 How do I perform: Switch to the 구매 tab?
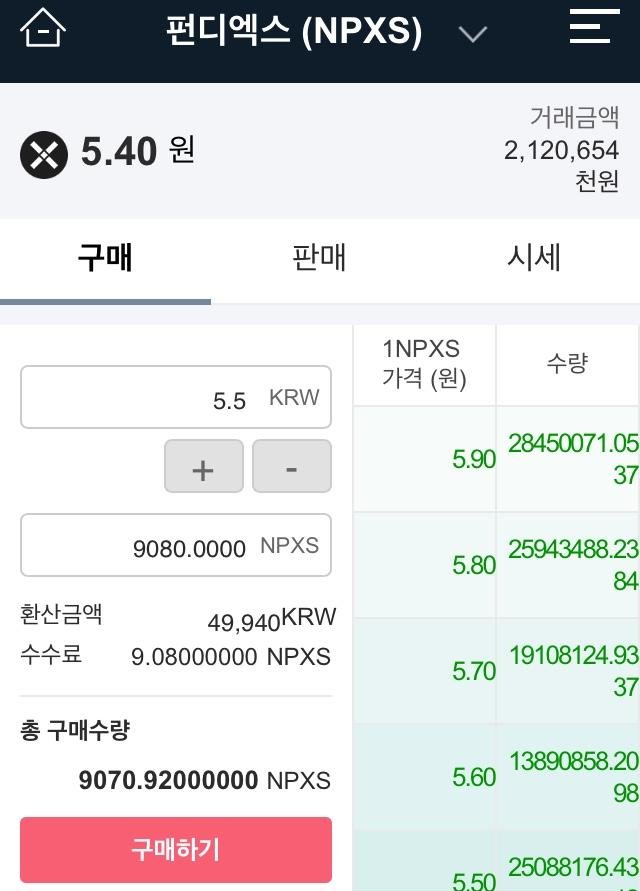coord(105,257)
